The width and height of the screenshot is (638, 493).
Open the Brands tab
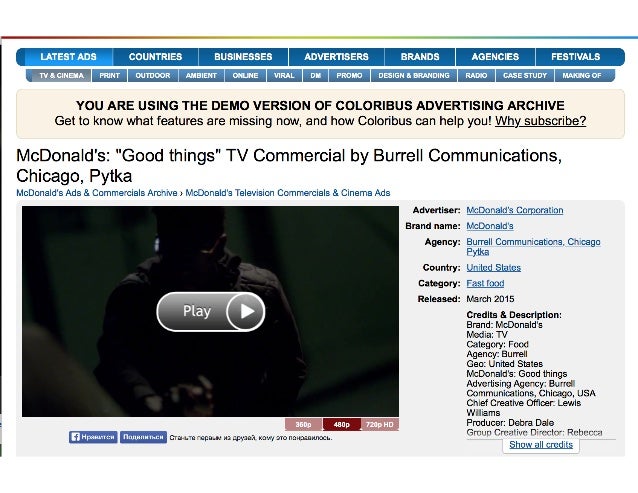(420, 57)
